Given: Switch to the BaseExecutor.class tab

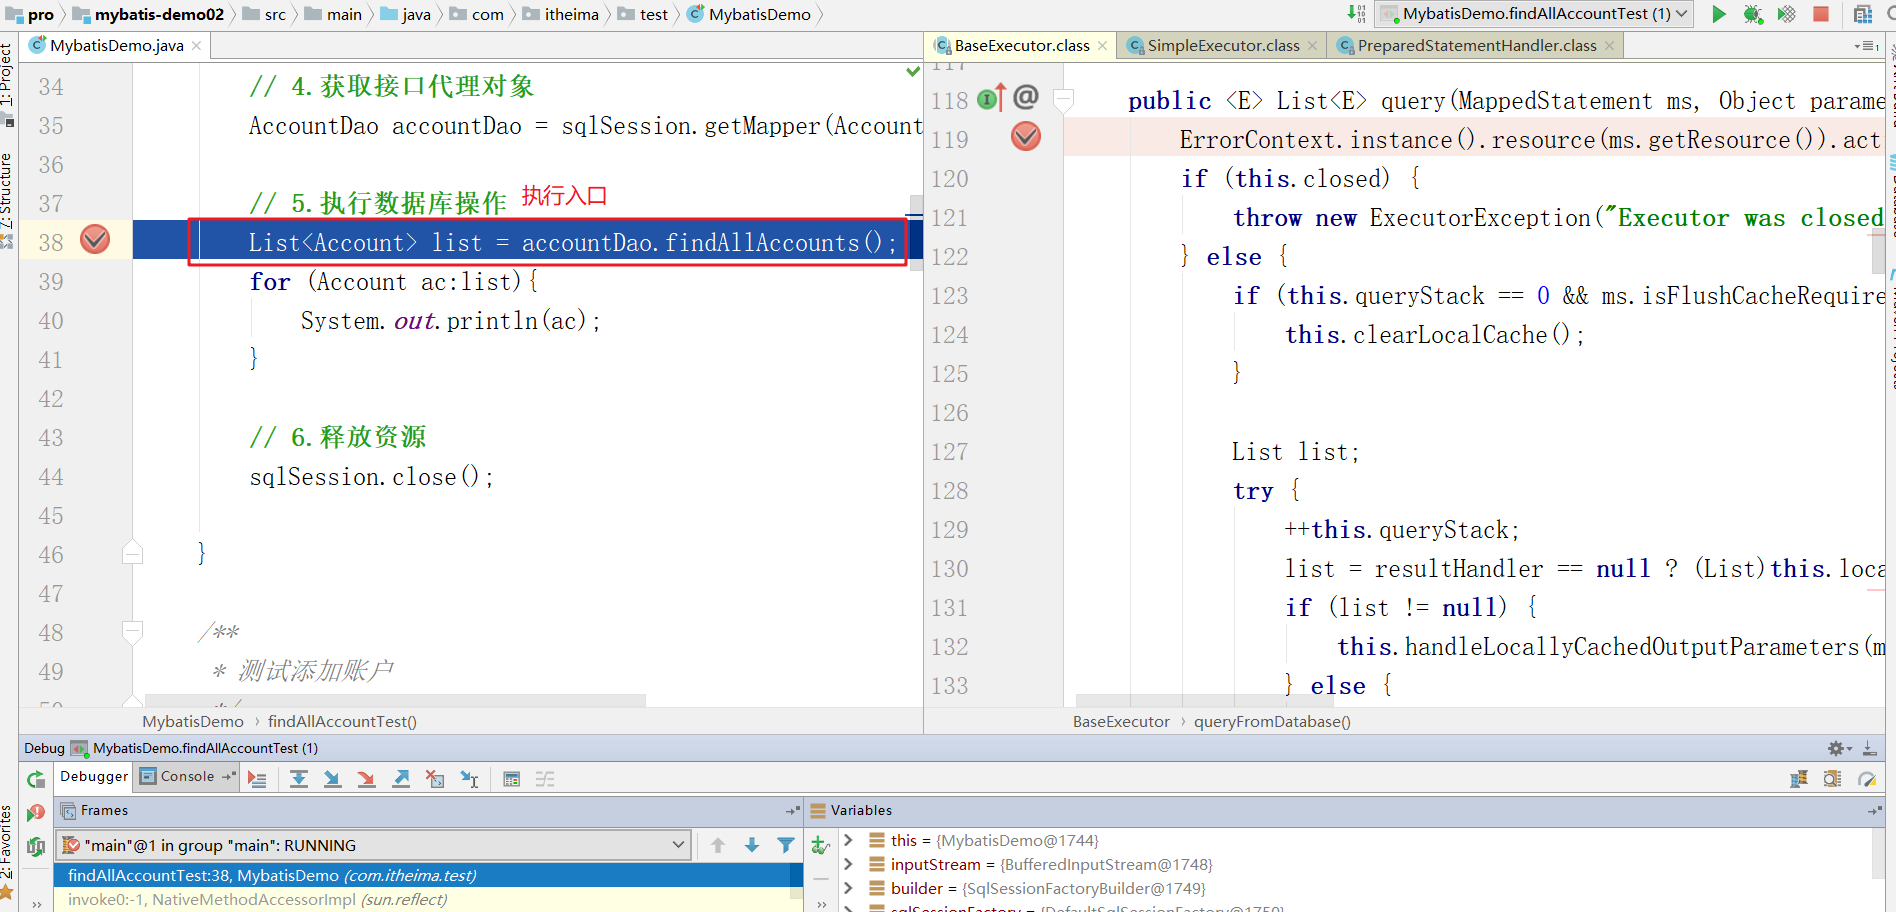Looking at the screenshot, I should 1021,46.
